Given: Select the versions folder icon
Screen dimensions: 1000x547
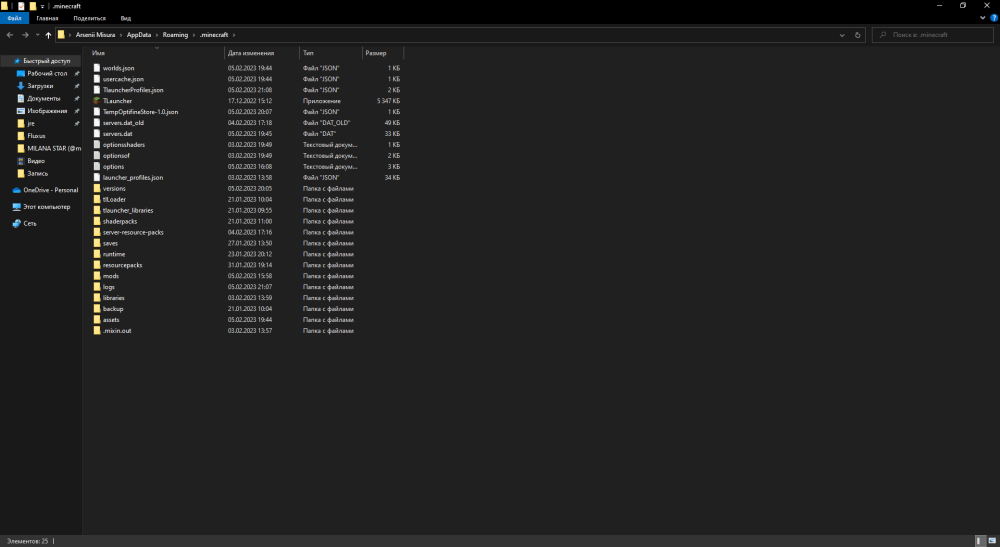Looking at the screenshot, I should tap(97, 189).
